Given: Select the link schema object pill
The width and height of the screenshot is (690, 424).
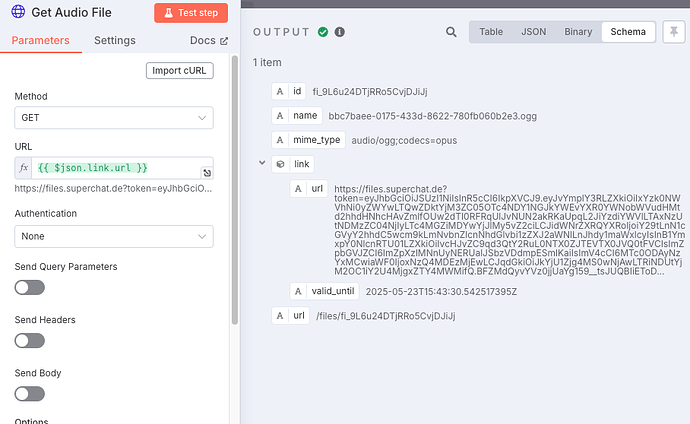Looking at the screenshot, I should coord(293,164).
